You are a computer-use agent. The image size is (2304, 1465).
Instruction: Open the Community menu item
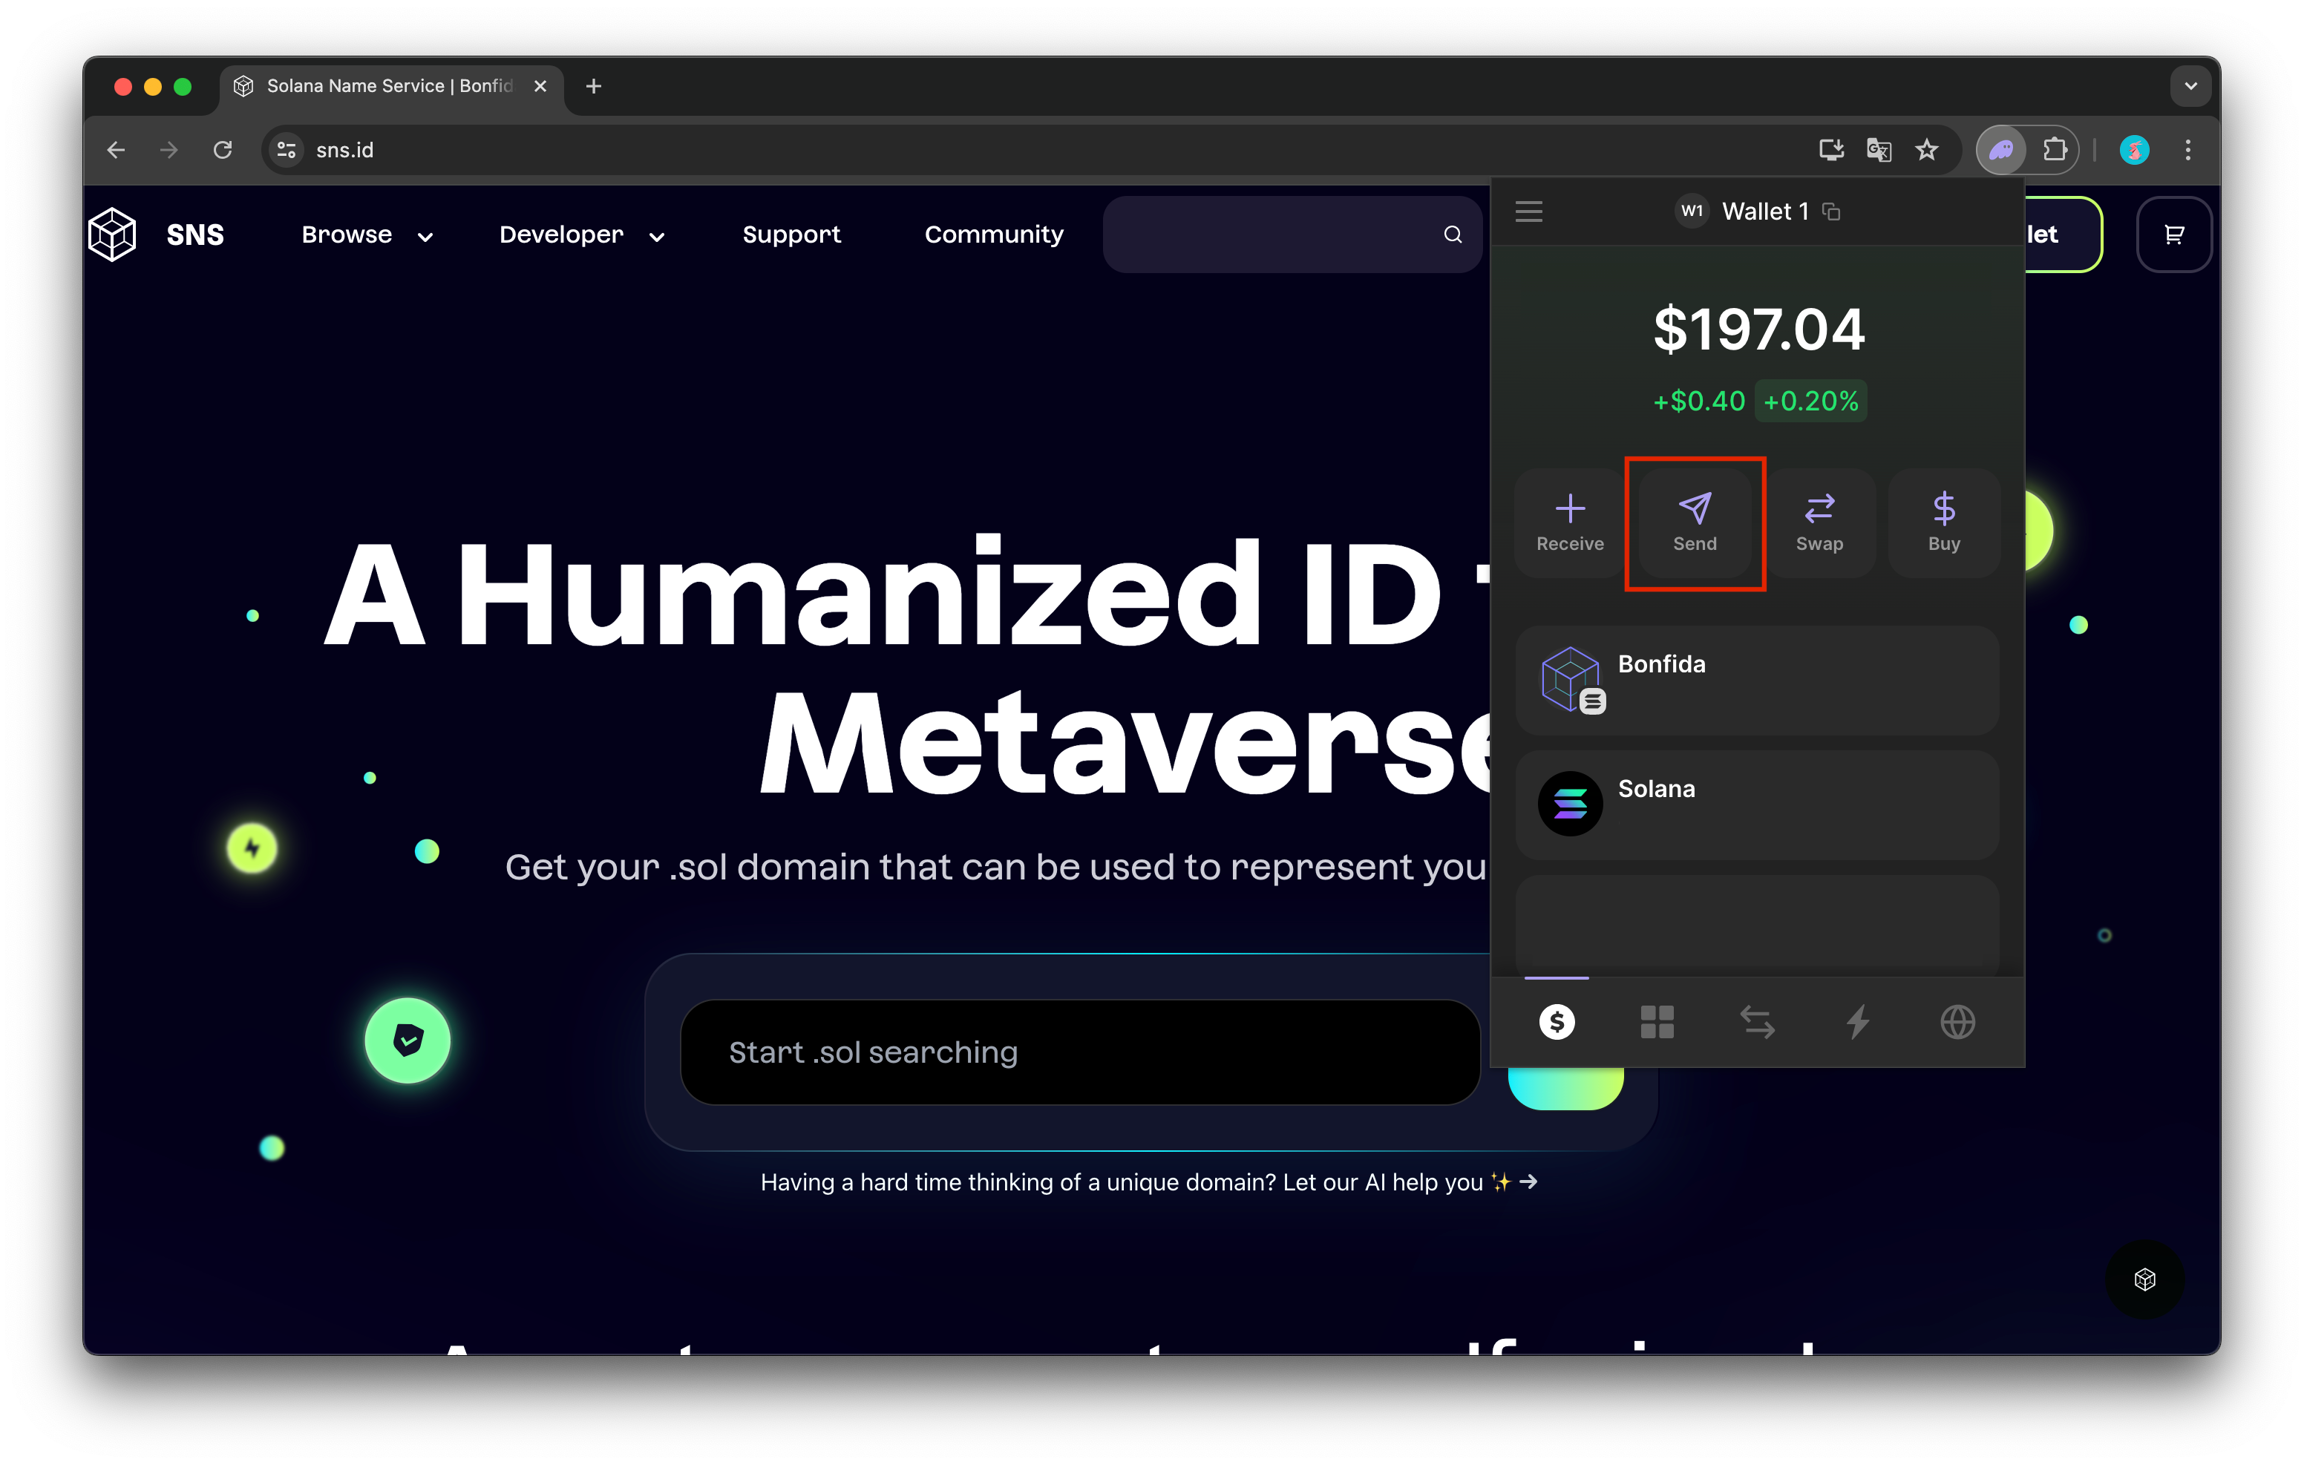coord(993,235)
